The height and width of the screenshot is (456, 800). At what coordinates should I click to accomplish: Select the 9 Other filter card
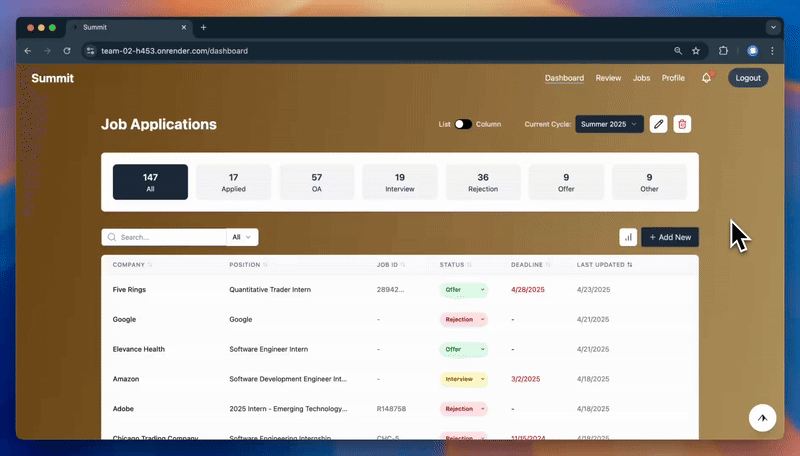(649, 182)
